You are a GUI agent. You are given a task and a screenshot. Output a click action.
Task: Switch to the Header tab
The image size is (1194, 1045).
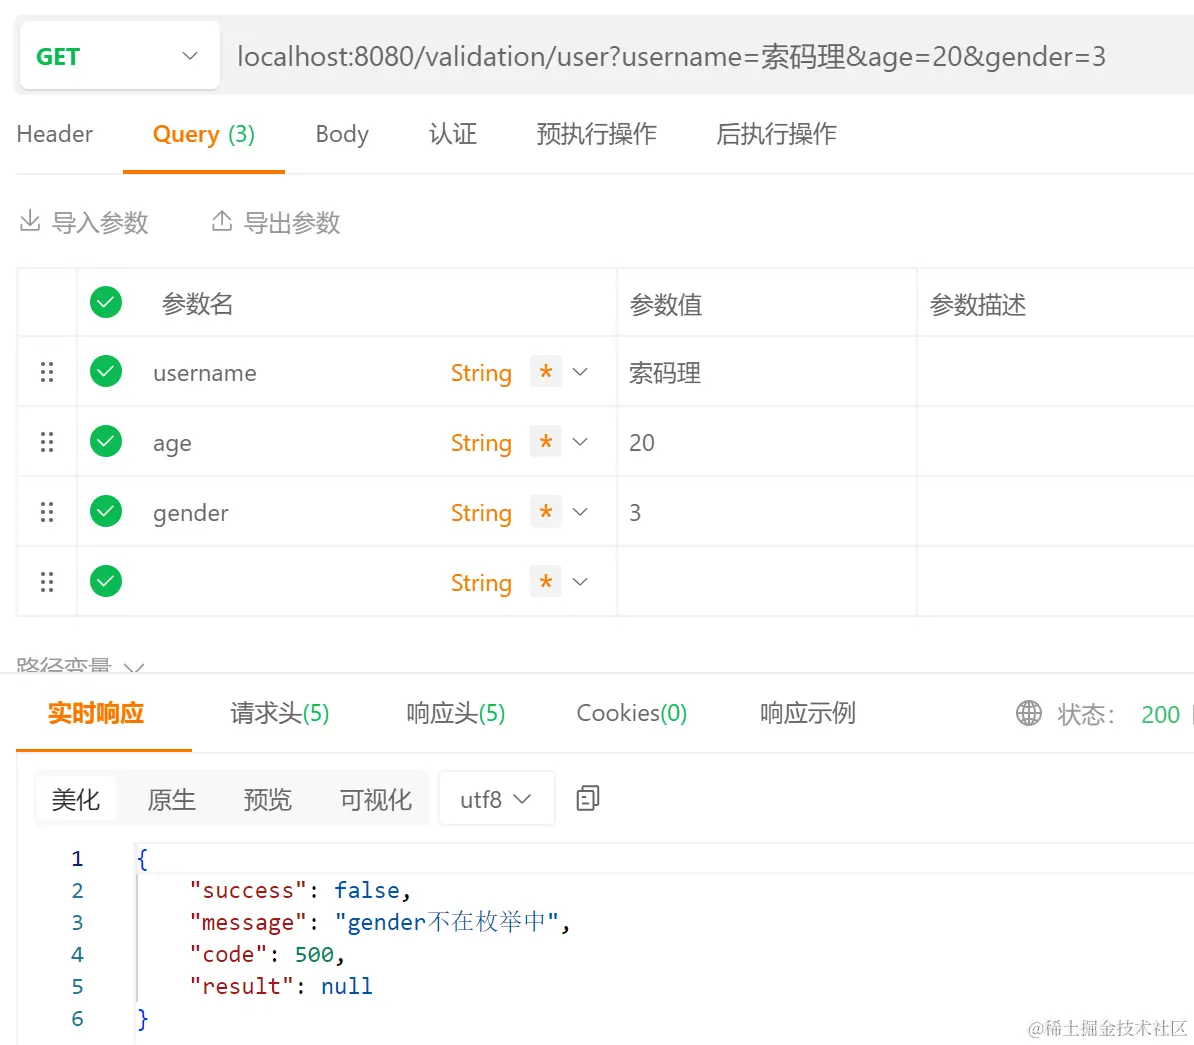pos(54,134)
